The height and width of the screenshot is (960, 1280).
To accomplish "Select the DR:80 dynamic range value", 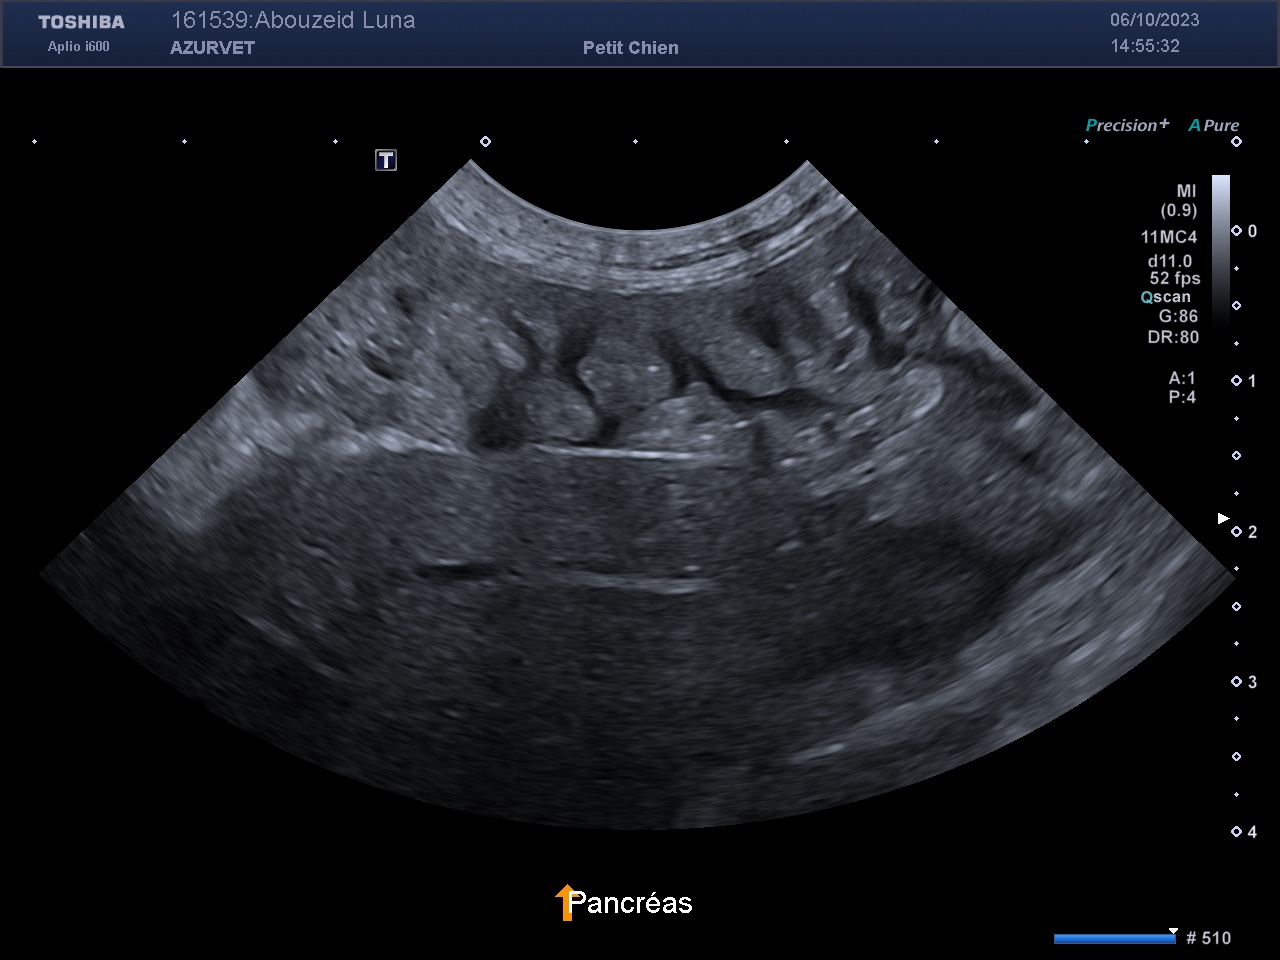I will [x=1173, y=337].
